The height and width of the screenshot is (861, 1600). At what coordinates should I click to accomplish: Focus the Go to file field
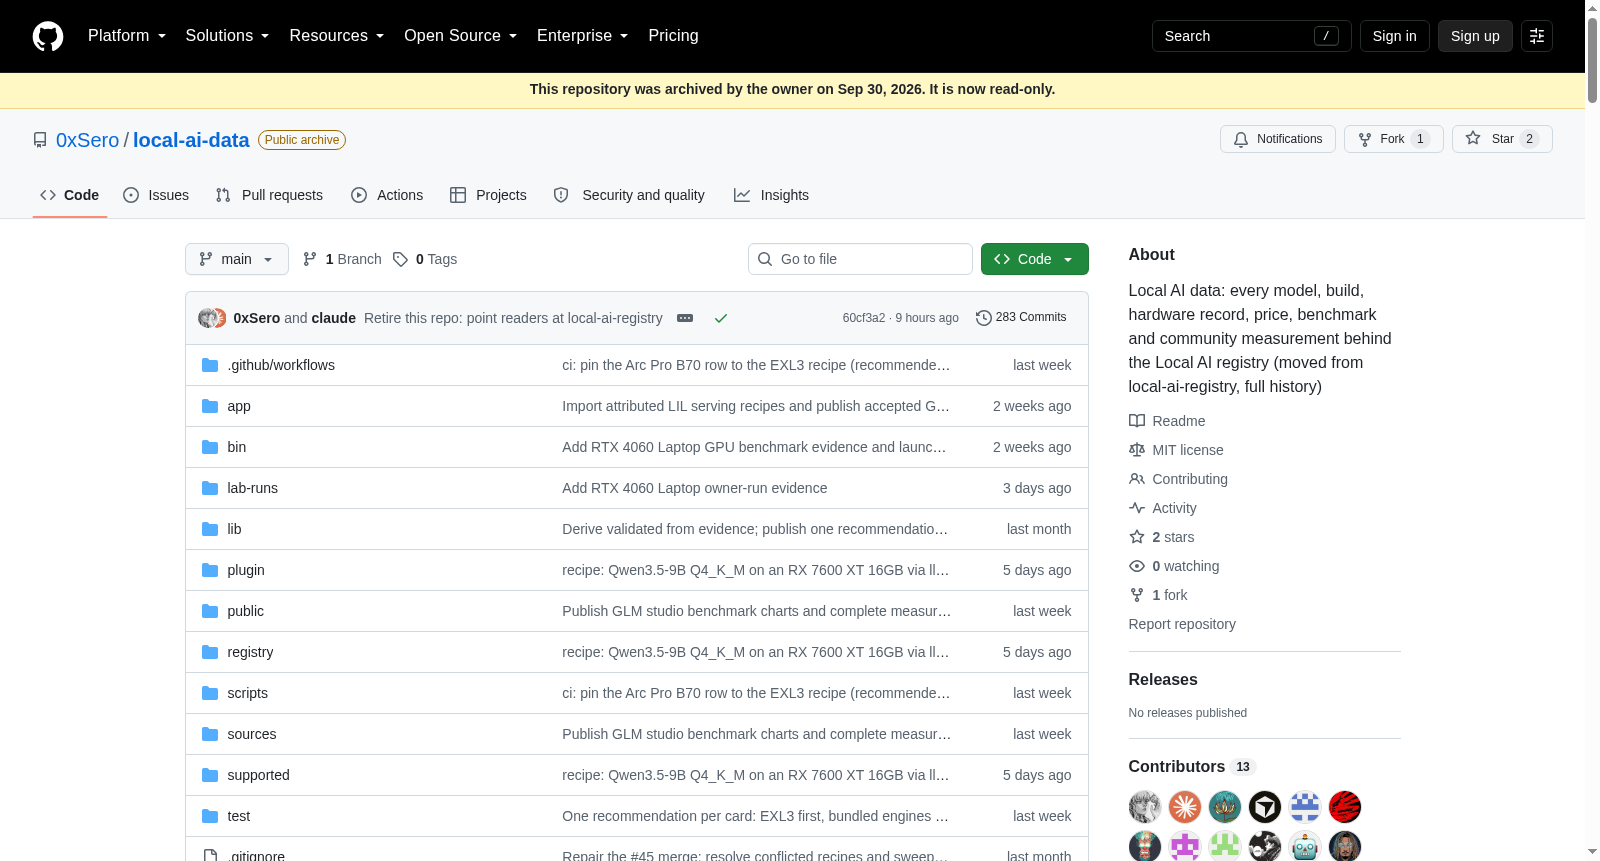coord(860,259)
